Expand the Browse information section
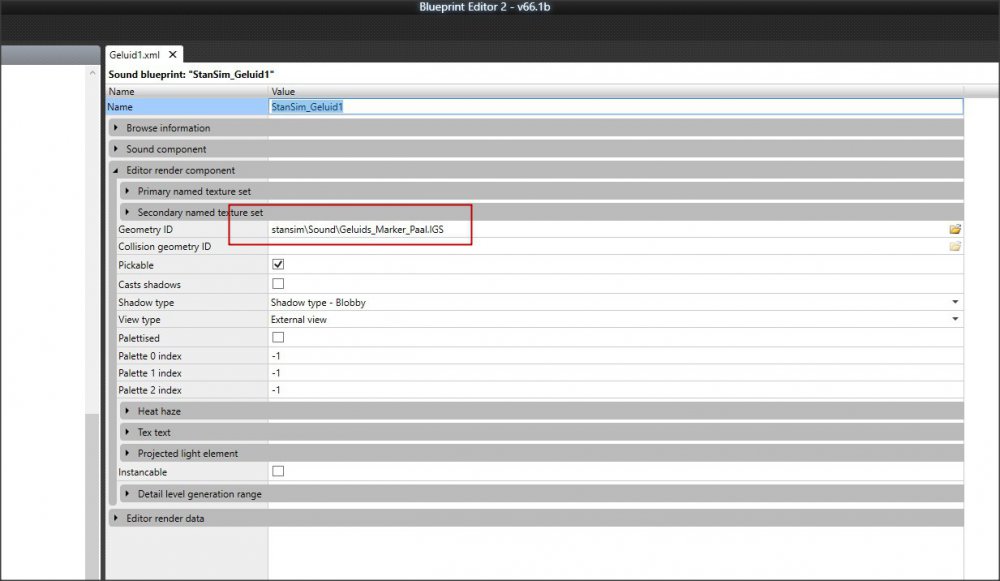Viewport: 1000px width, 581px height. (117, 128)
